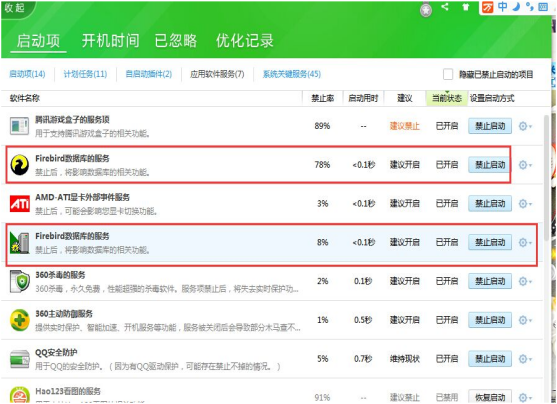Click the medal badge icon at top

point(426,10)
